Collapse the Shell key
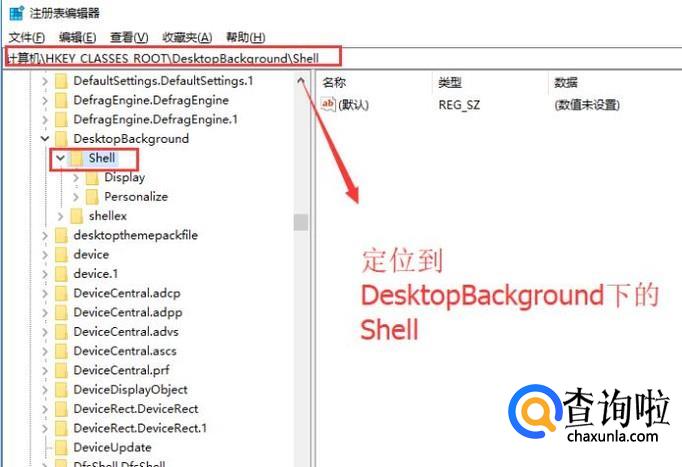Viewport: 682px width, 467px height. pos(60,158)
